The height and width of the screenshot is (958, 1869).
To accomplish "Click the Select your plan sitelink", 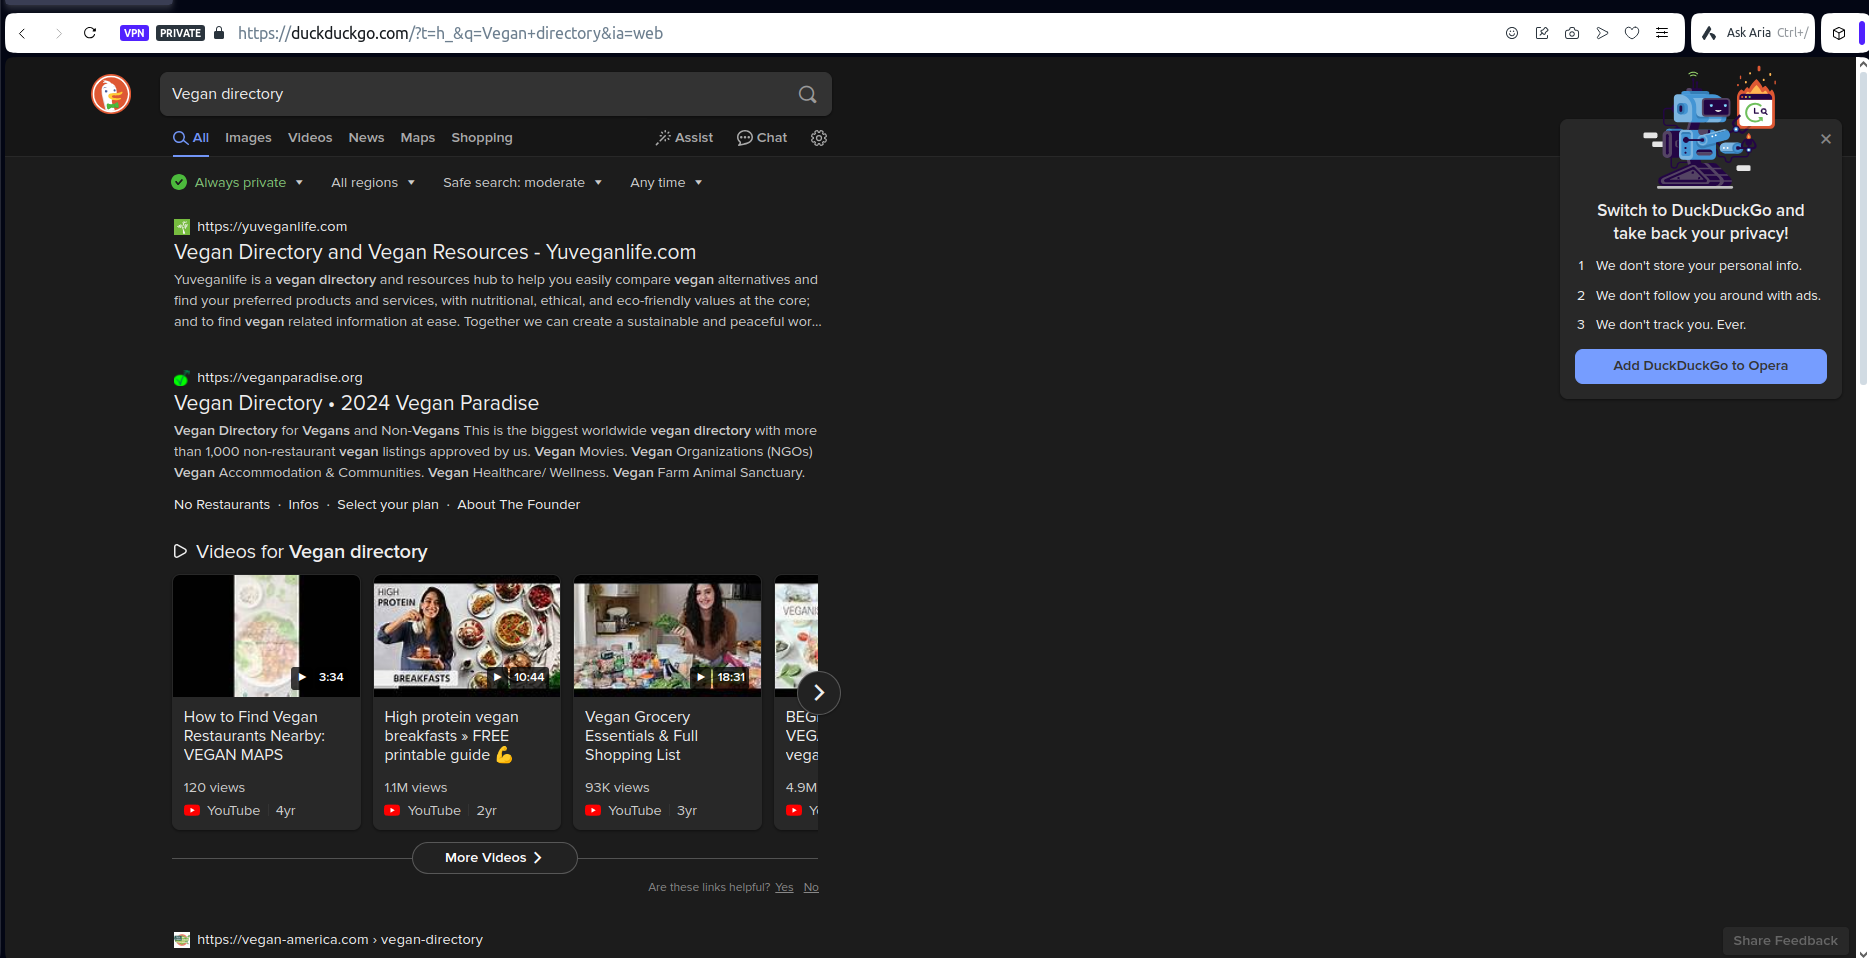I will pos(388,505).
